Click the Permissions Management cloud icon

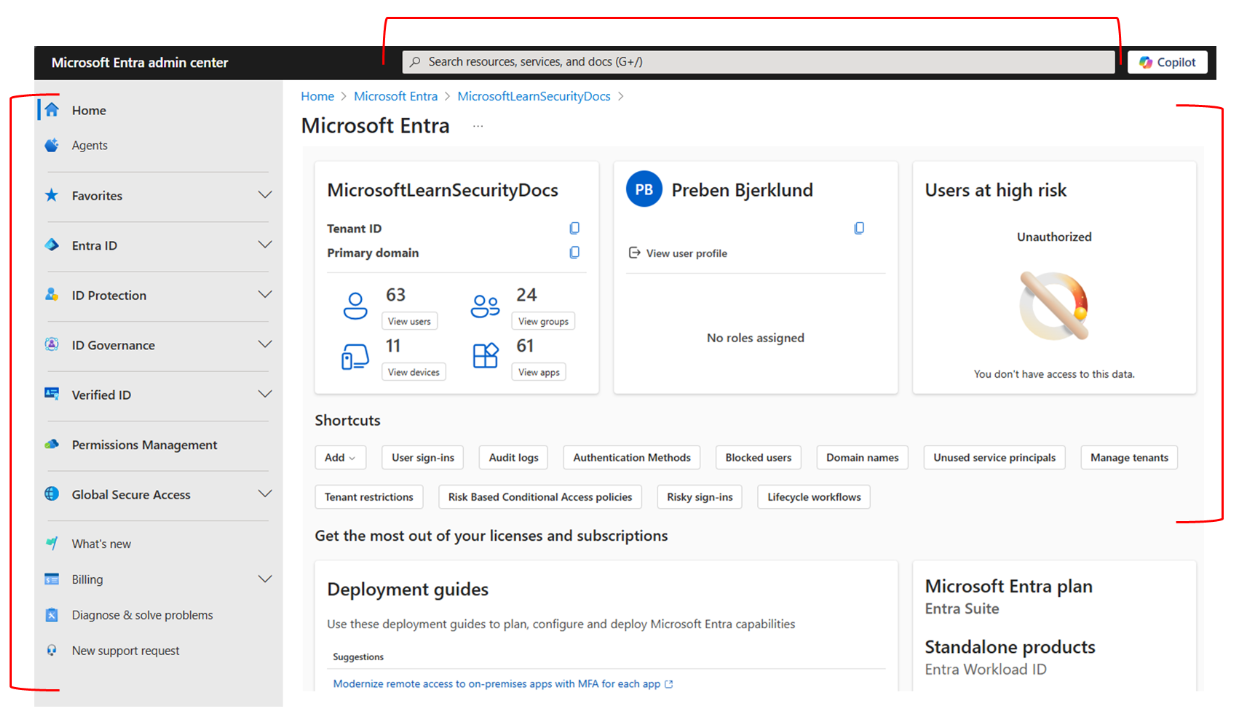52,445
